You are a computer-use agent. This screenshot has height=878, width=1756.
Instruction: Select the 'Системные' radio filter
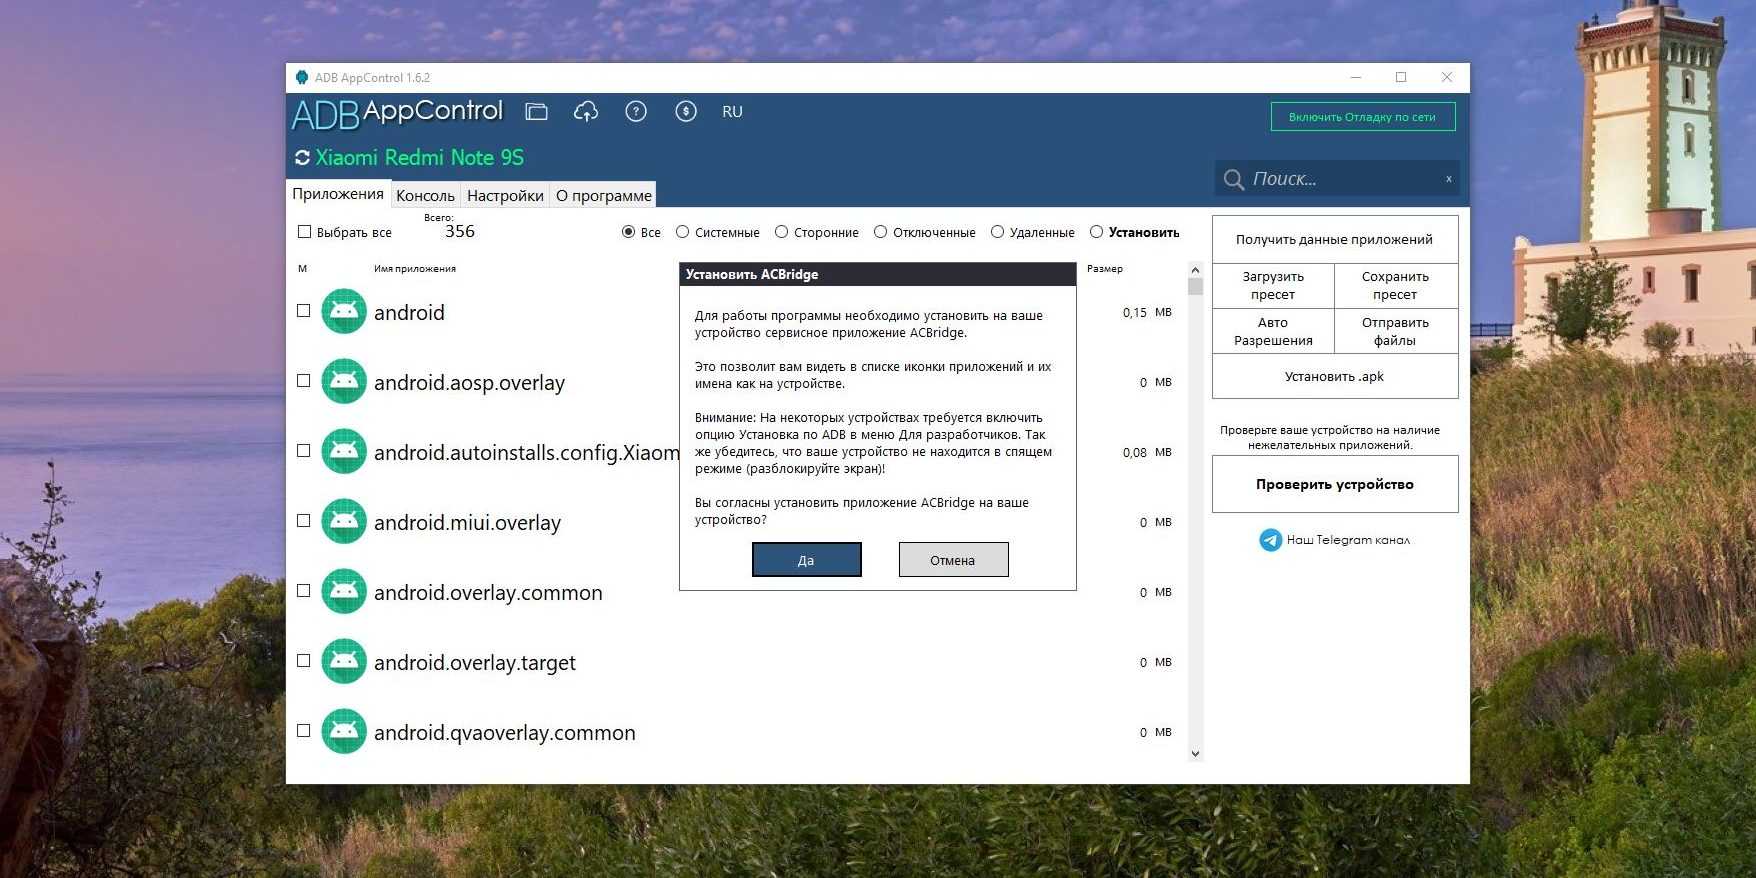tap(682, 232)
